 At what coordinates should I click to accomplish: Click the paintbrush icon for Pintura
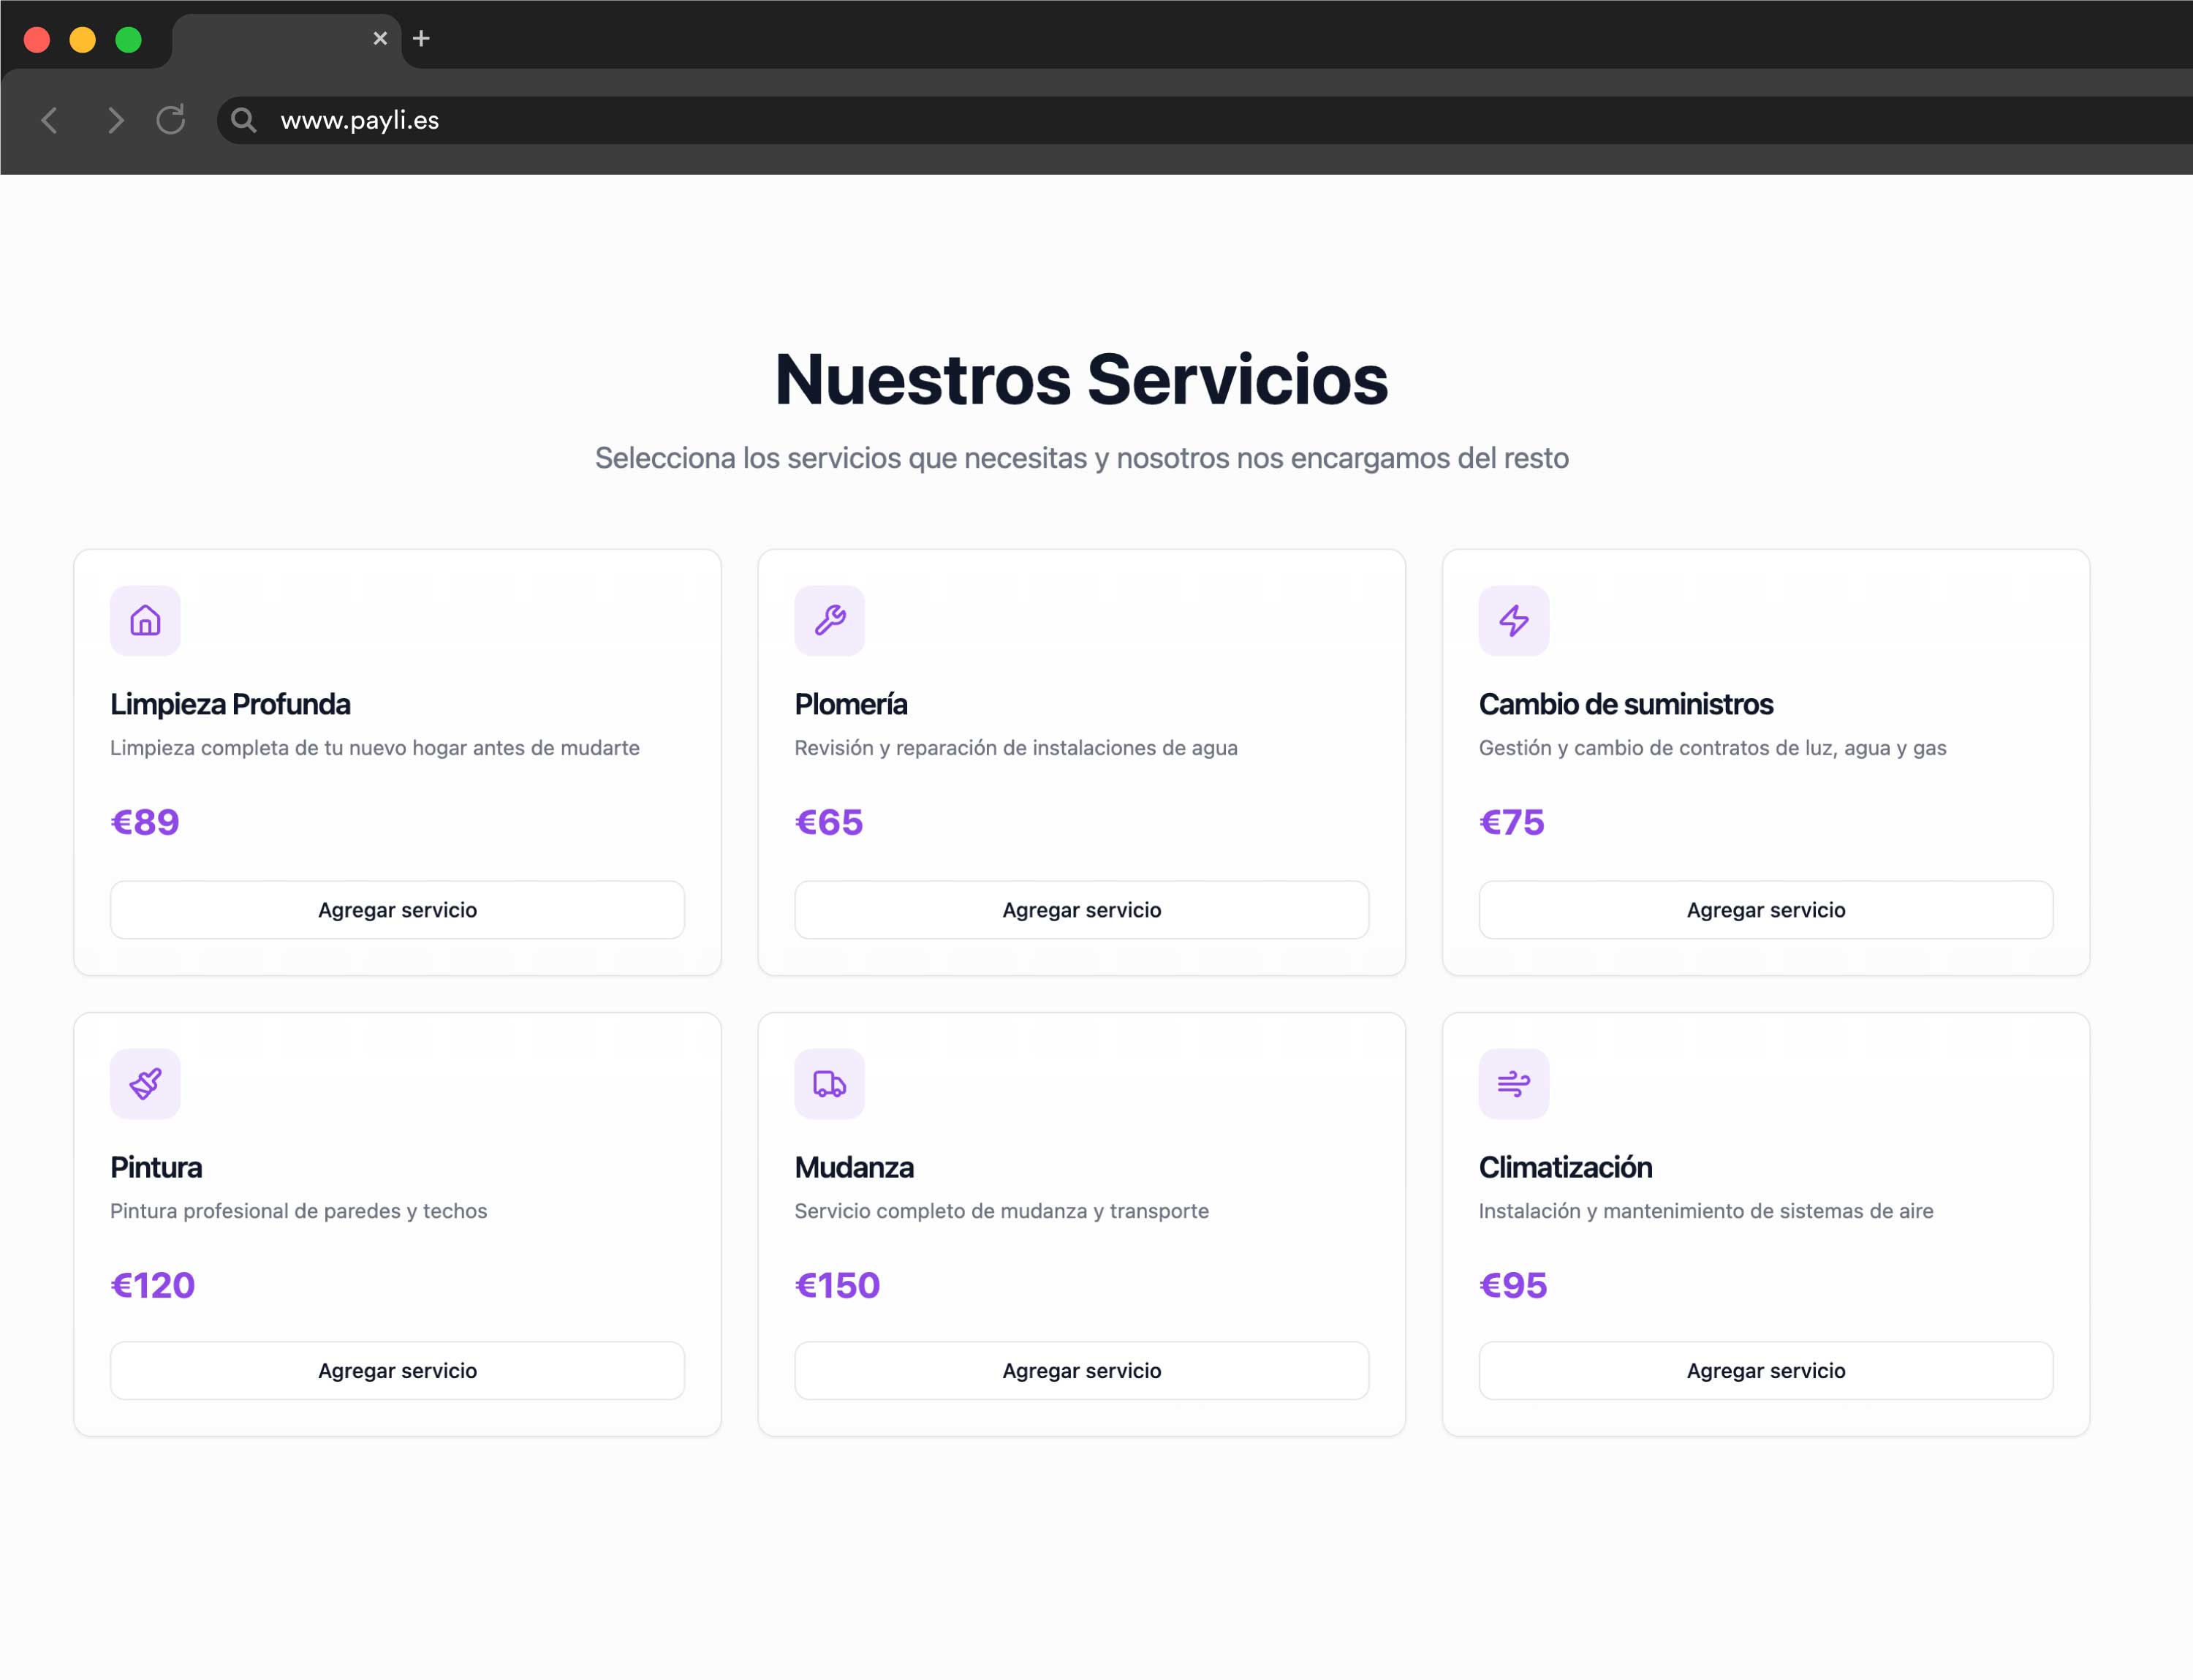pos(145,1083)
